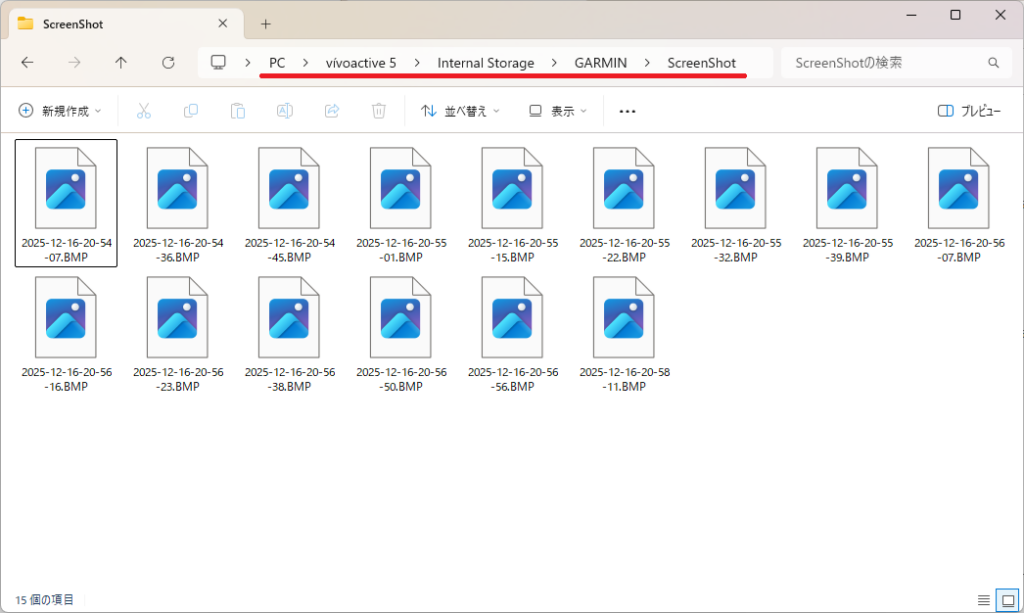The width and height of the screenshot is (1024, 613).
Task: Expand the 並べ替え sort menu
Action: click(460, 111)
